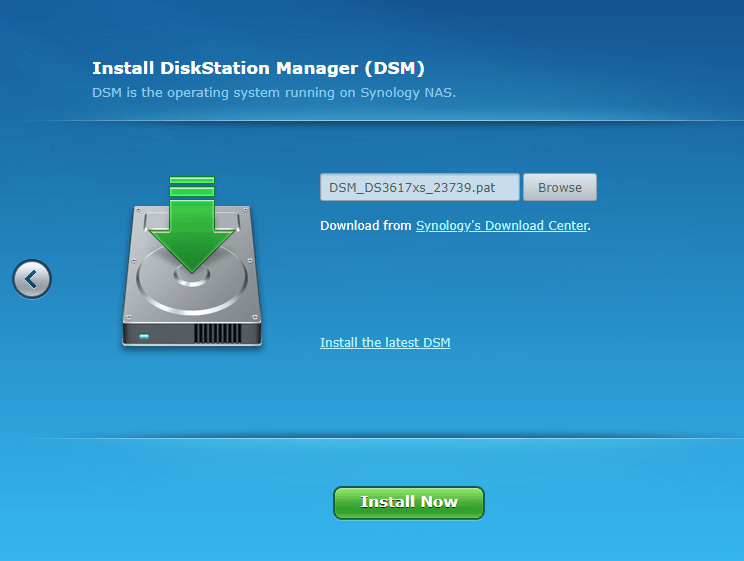Click the '(DSM)' part of the title
The image size is (744, 561).
click(x=394, y=68)
